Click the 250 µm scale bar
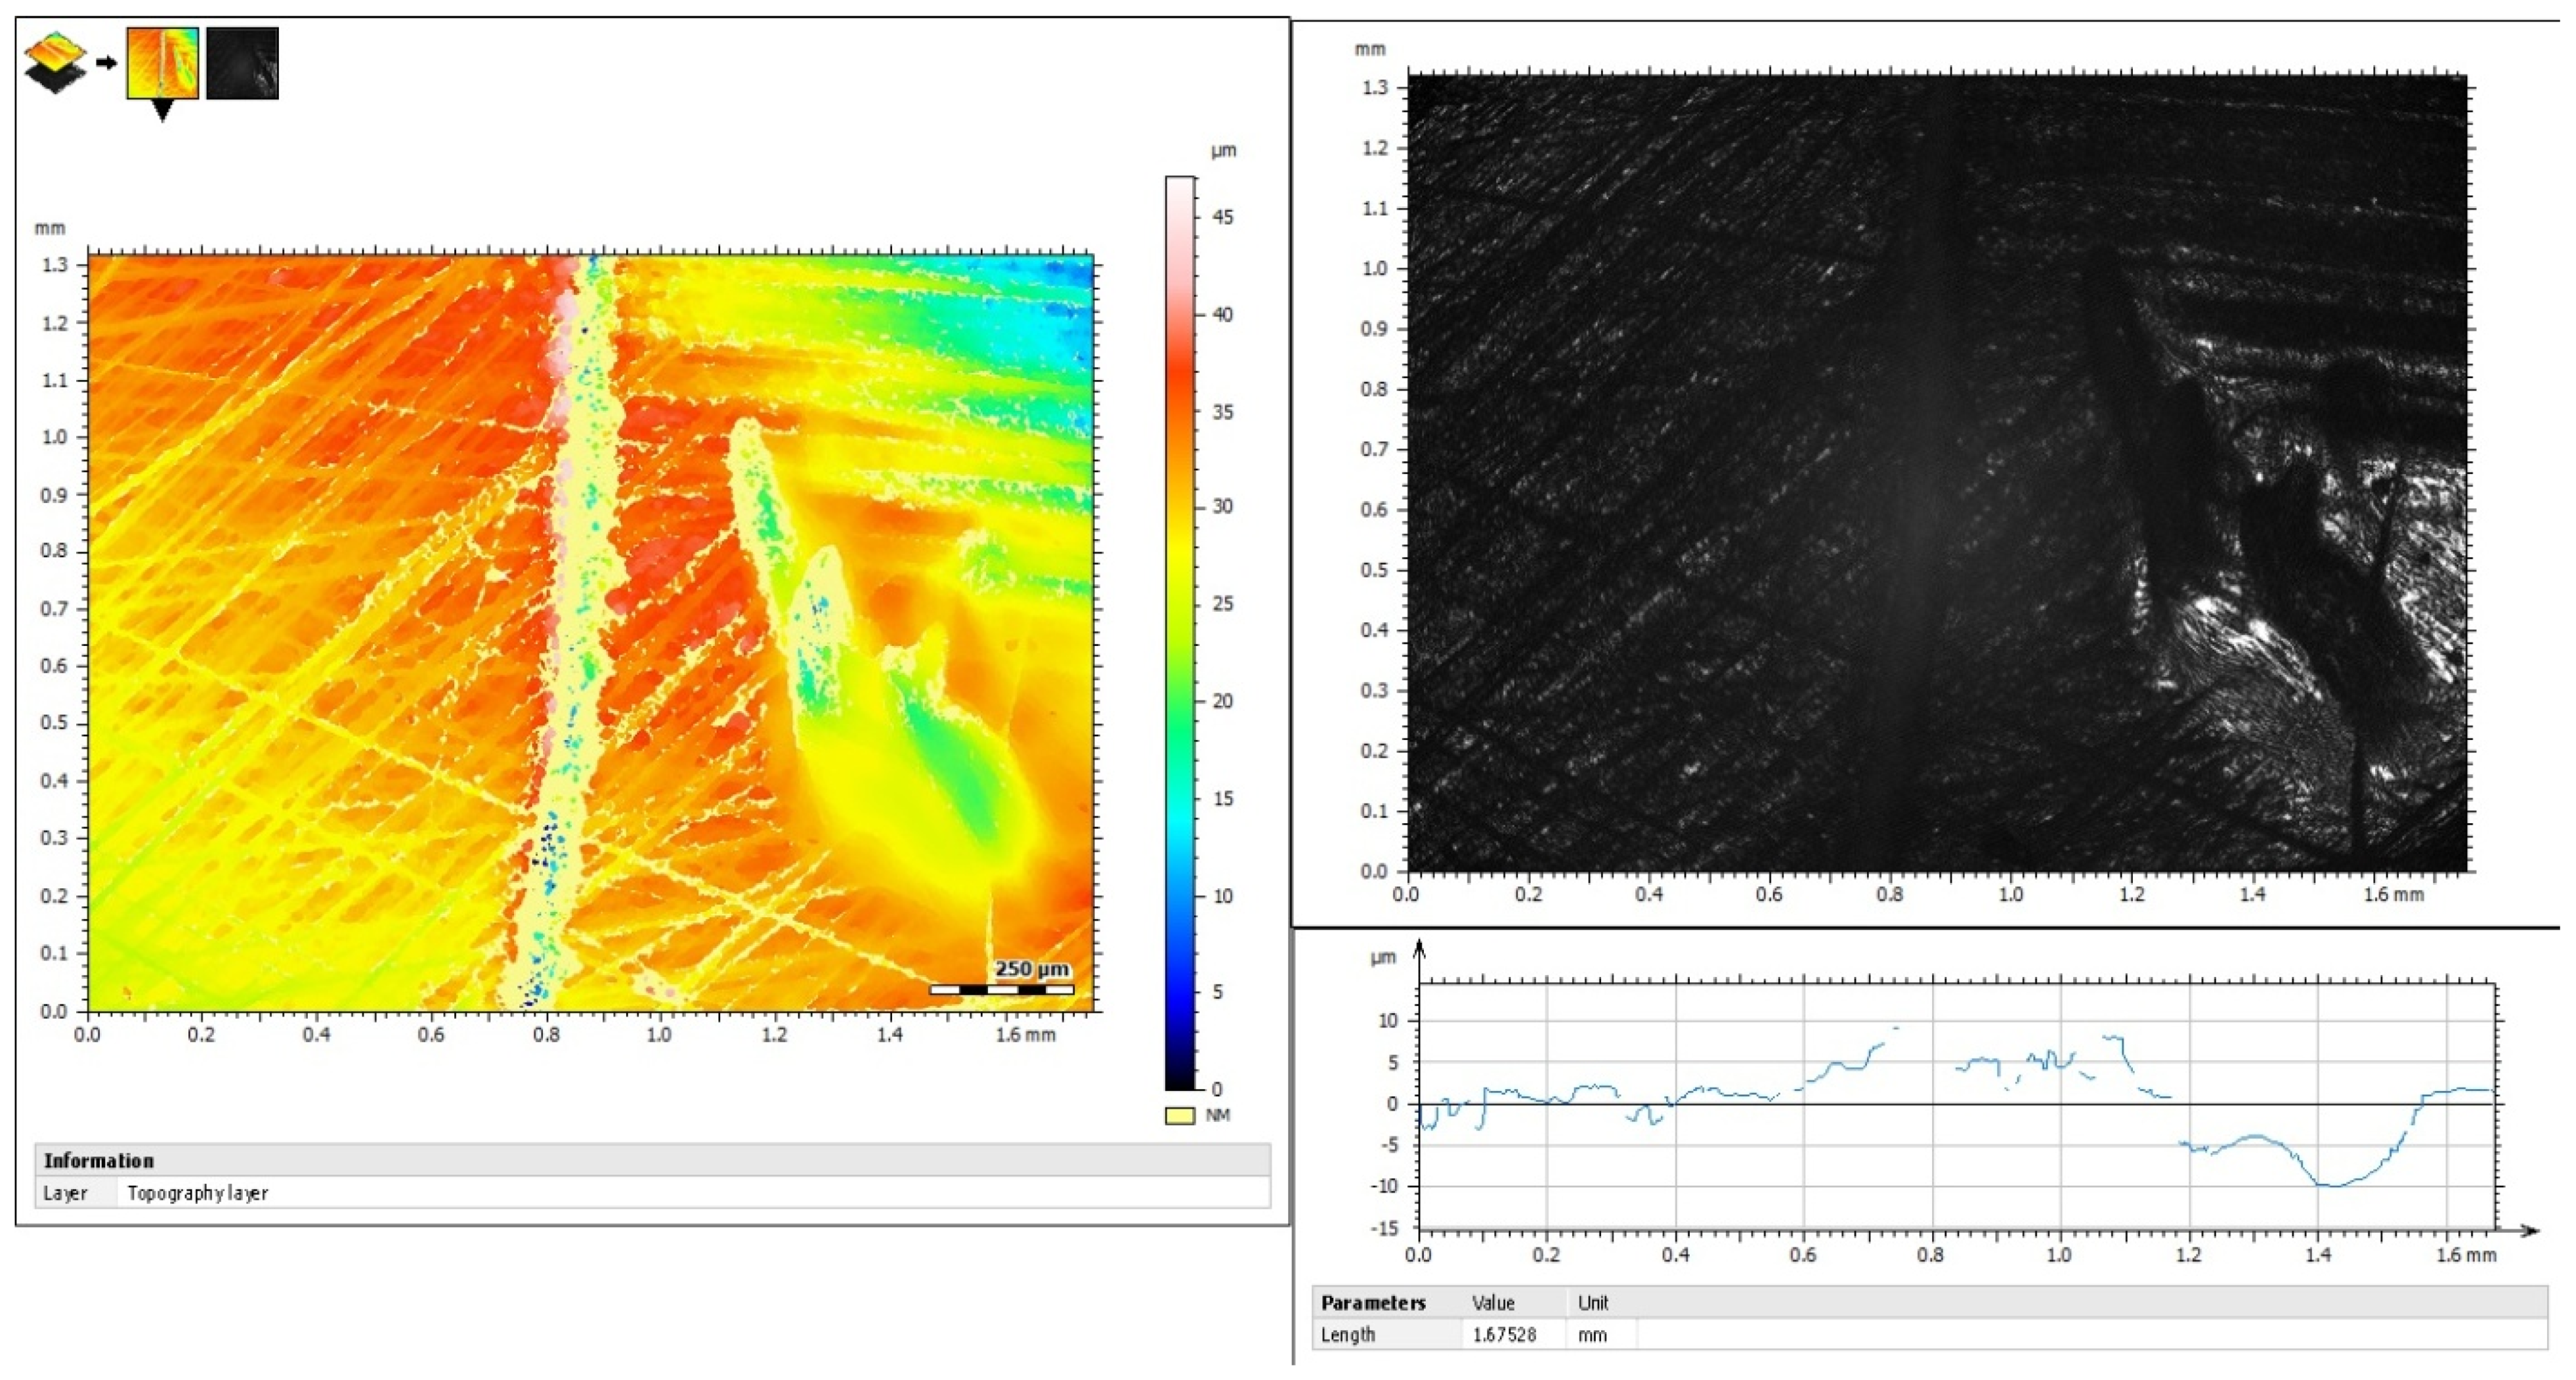The image size is (2576, 1380). (1002, 989)
